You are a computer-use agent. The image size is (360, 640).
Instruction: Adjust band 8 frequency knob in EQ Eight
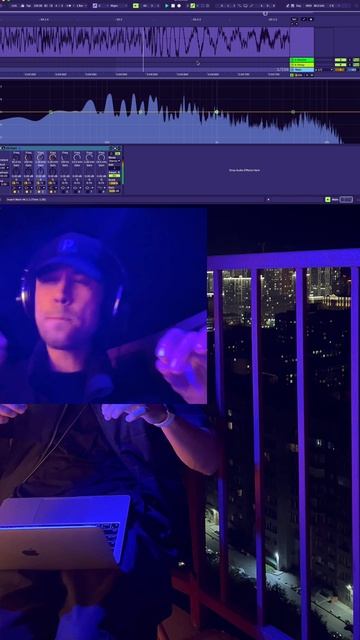(101, 158)
